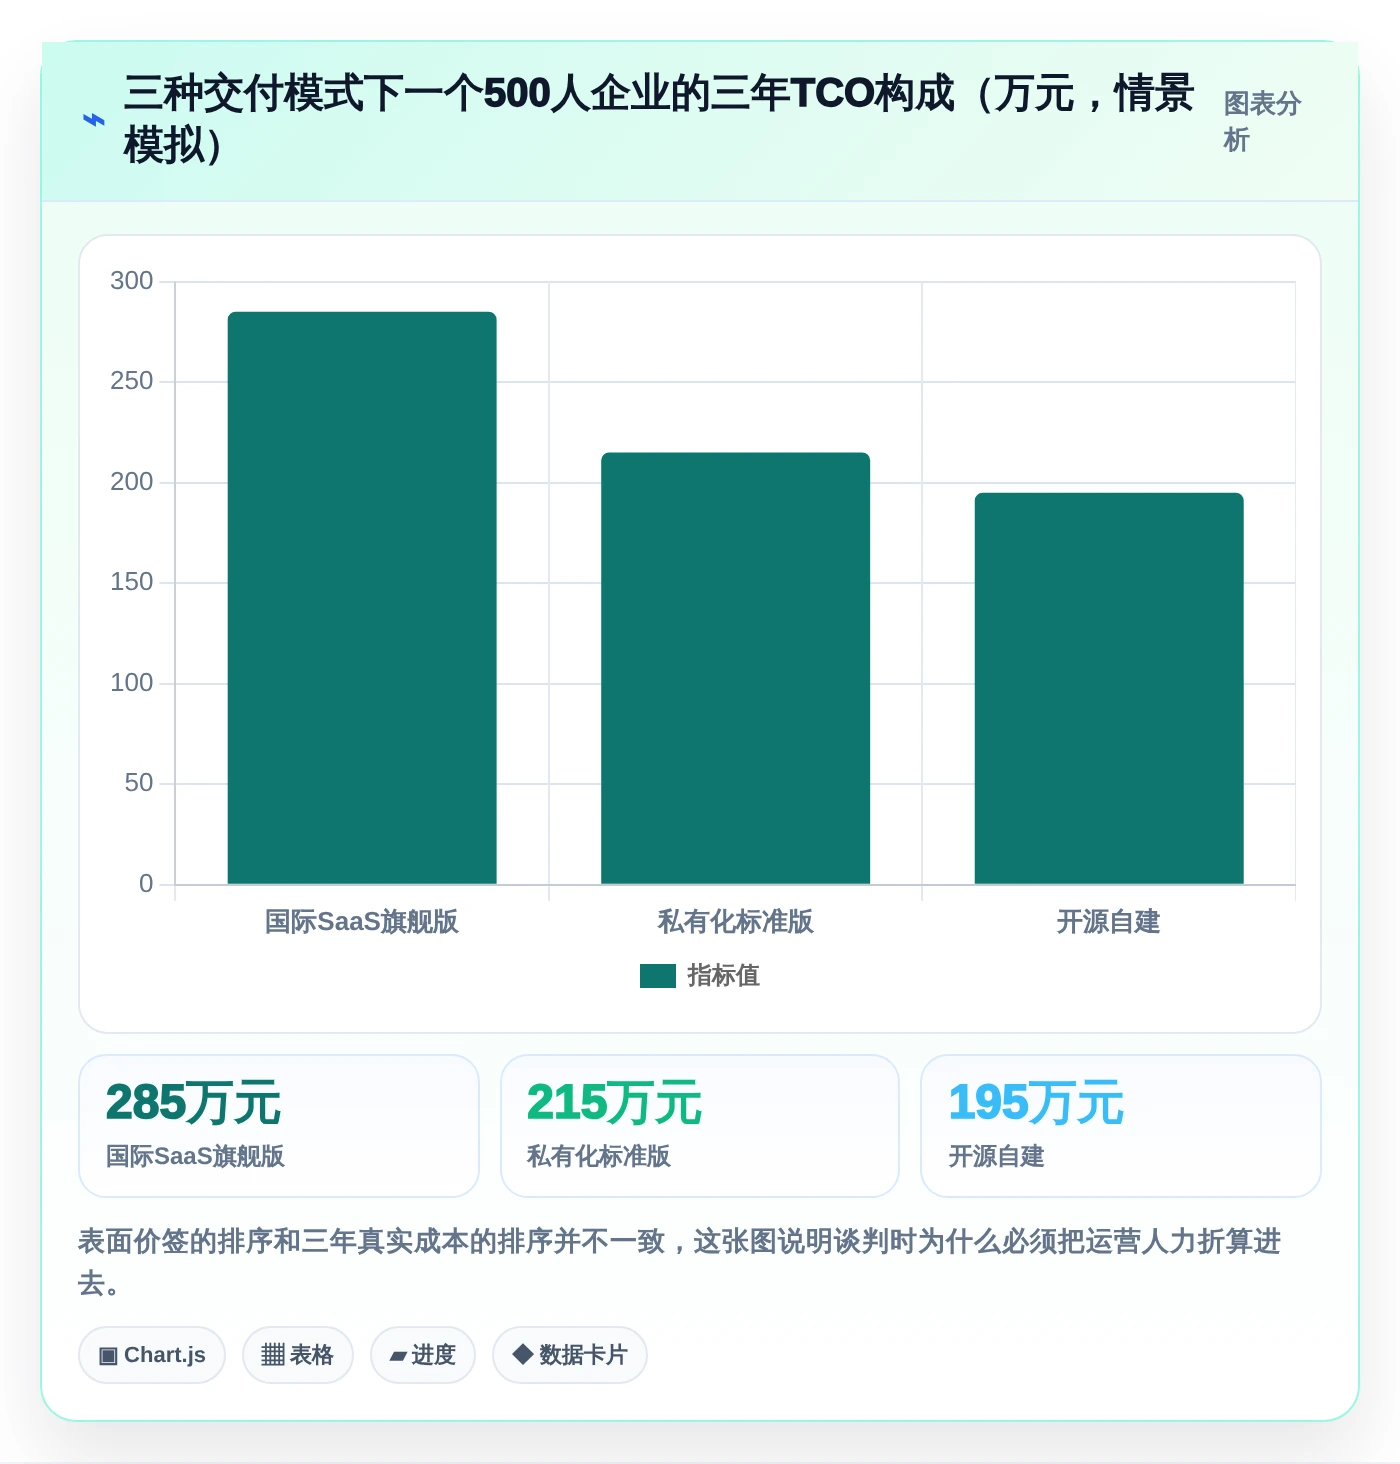Select the 开源自建 bar in chart
Image resolution: width=1400 pixels, height=1464 pixels.
1109,688
